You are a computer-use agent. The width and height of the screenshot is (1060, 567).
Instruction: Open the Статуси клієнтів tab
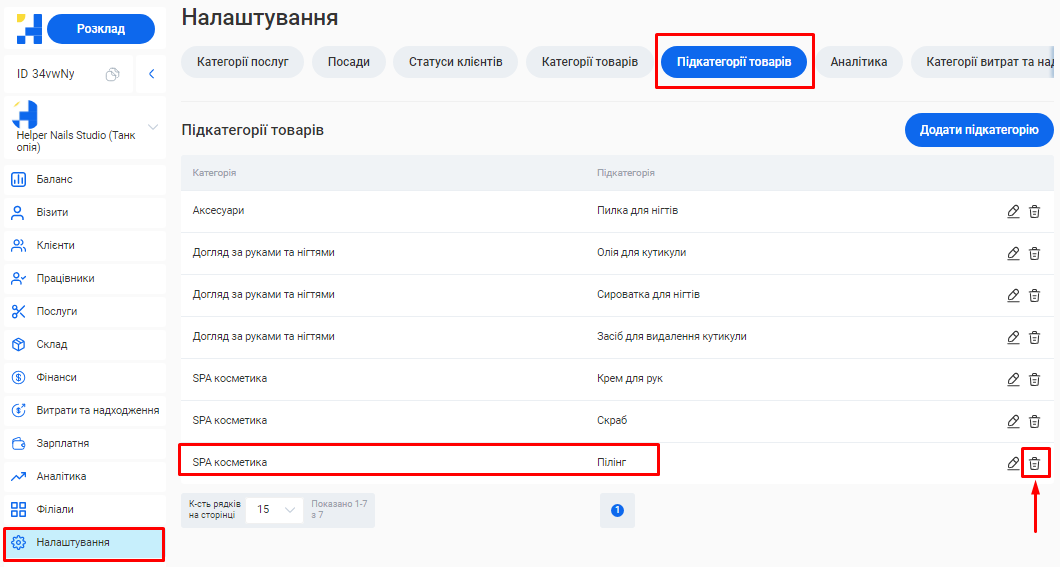(455, 62)
